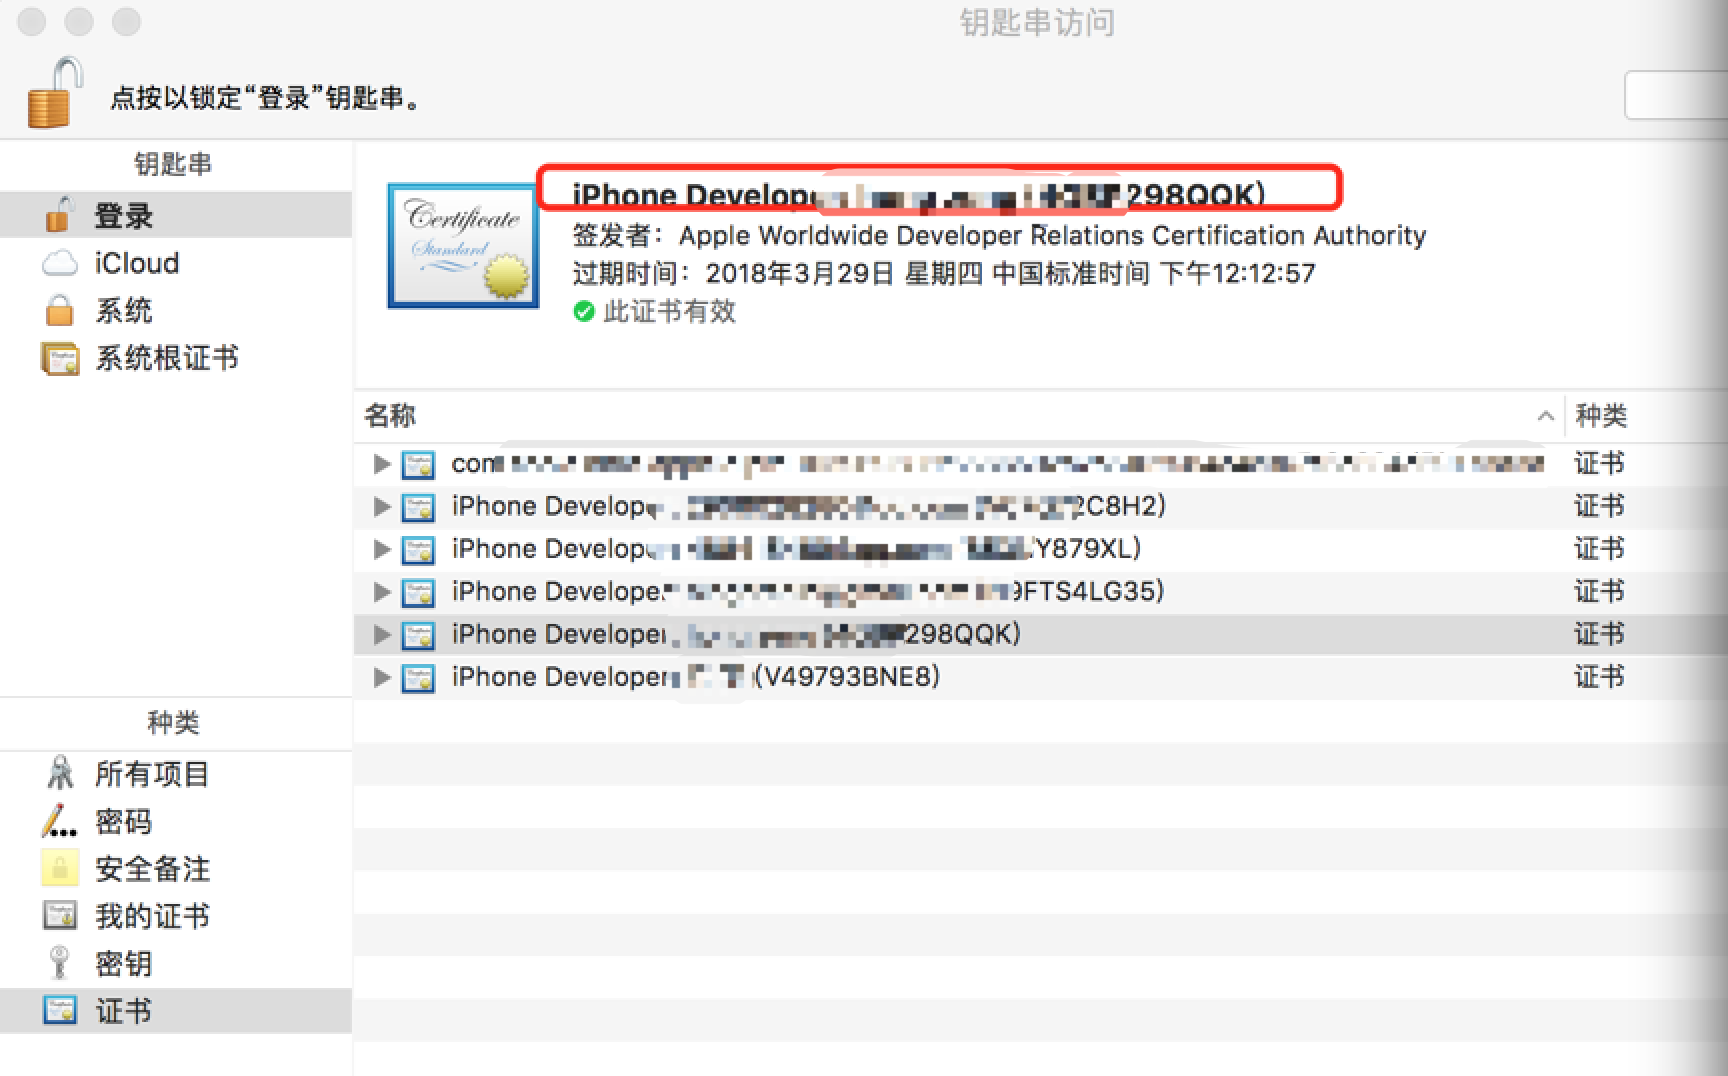1728x1076 pixels.
Task: Click certificate icon of C8H2 row
Action: click(x=418, y=507)
